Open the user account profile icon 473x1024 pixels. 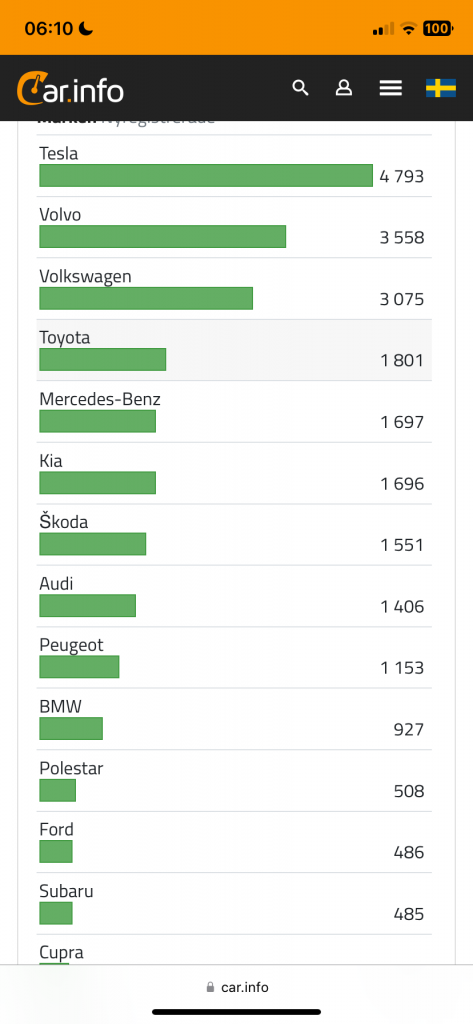click(x=344, y=88)
